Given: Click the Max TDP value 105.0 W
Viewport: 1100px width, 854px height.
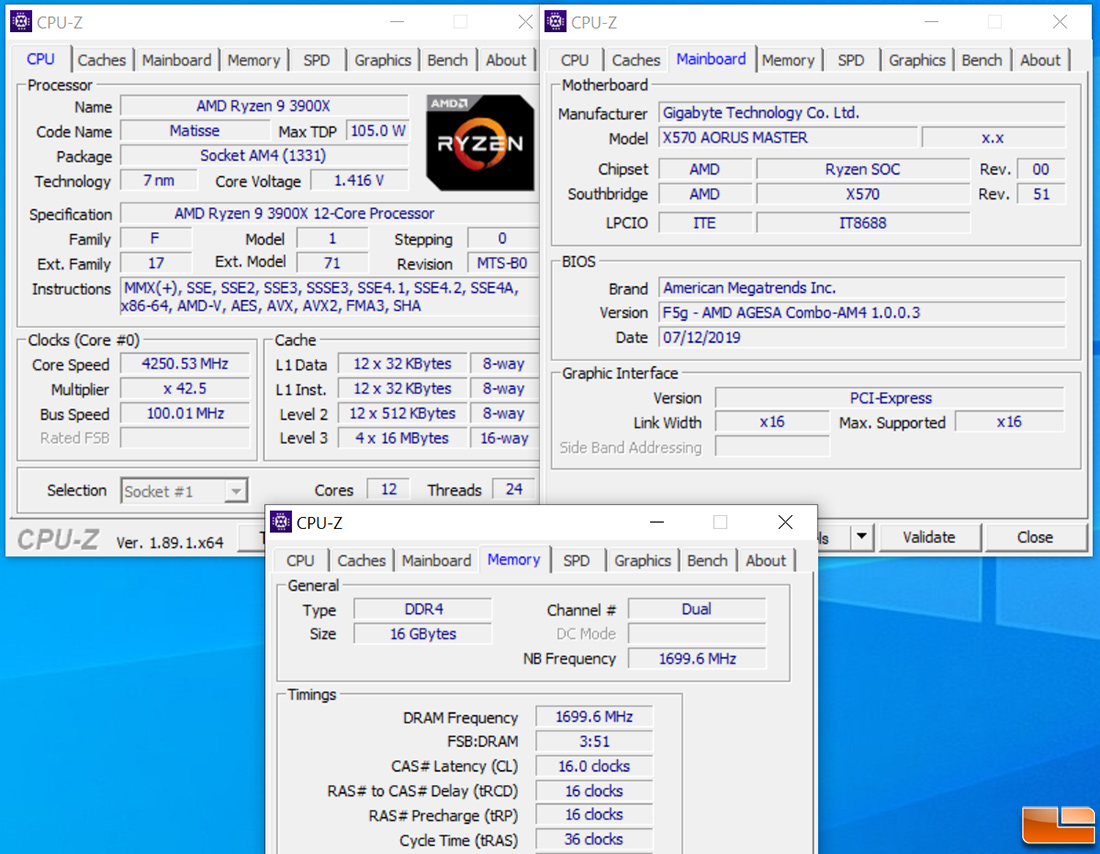Looking at the screenshot, I should click(378, 131).
